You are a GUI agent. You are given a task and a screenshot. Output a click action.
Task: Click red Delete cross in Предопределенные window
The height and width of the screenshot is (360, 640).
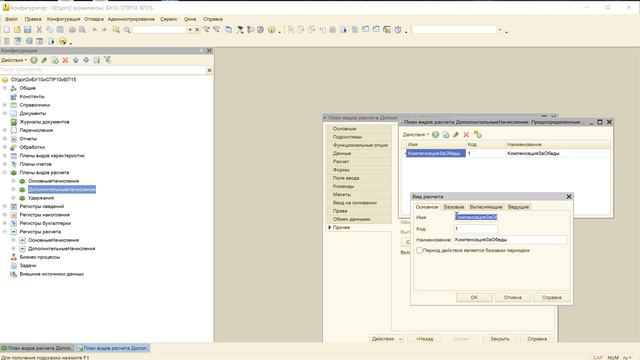(x=466, y=135)
